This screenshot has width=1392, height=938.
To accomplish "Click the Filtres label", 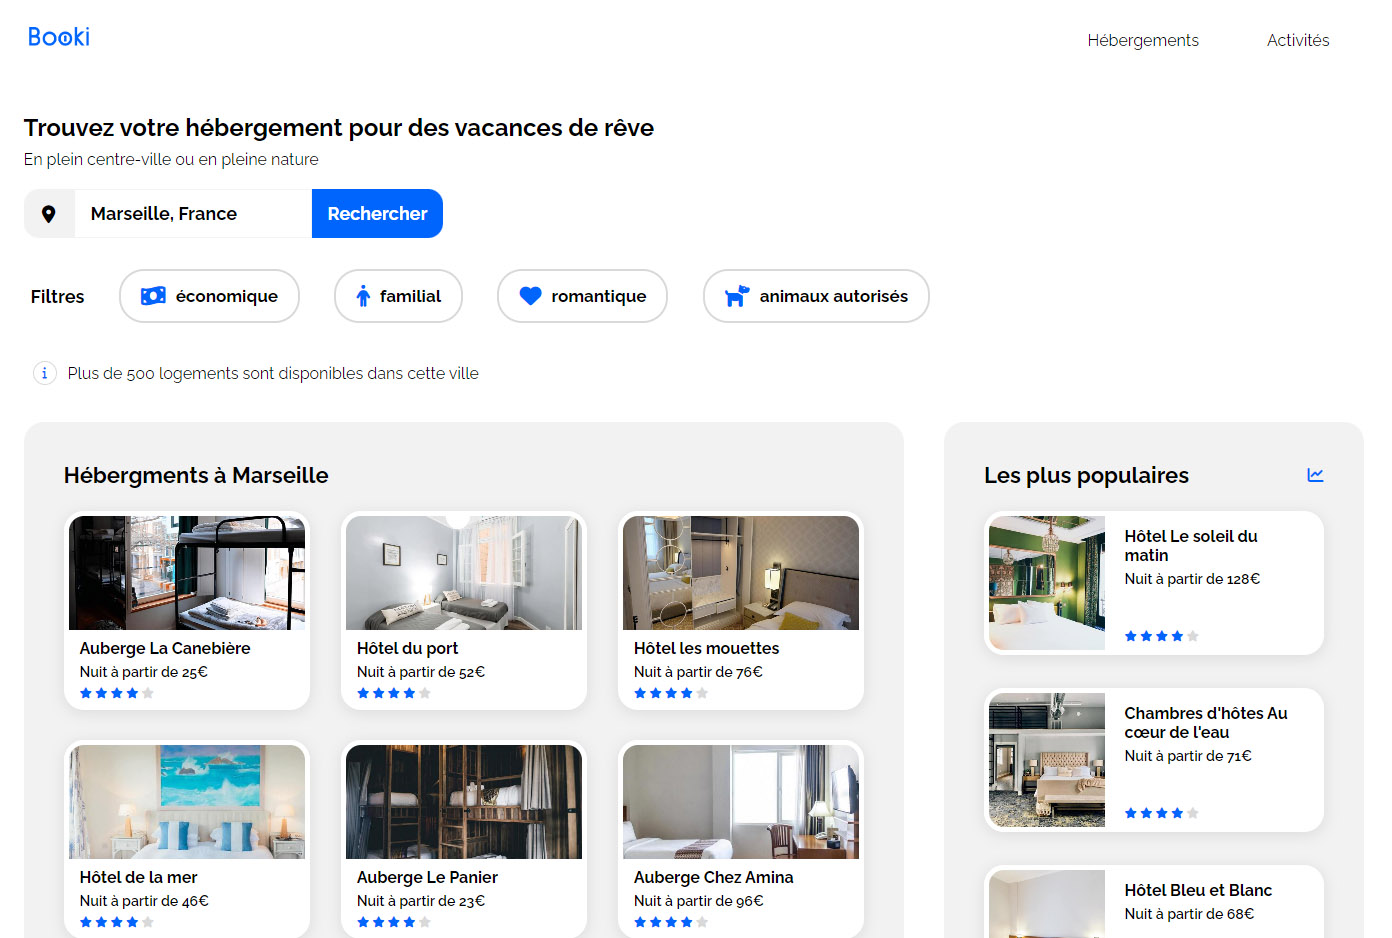I will (x=57, y=296).
